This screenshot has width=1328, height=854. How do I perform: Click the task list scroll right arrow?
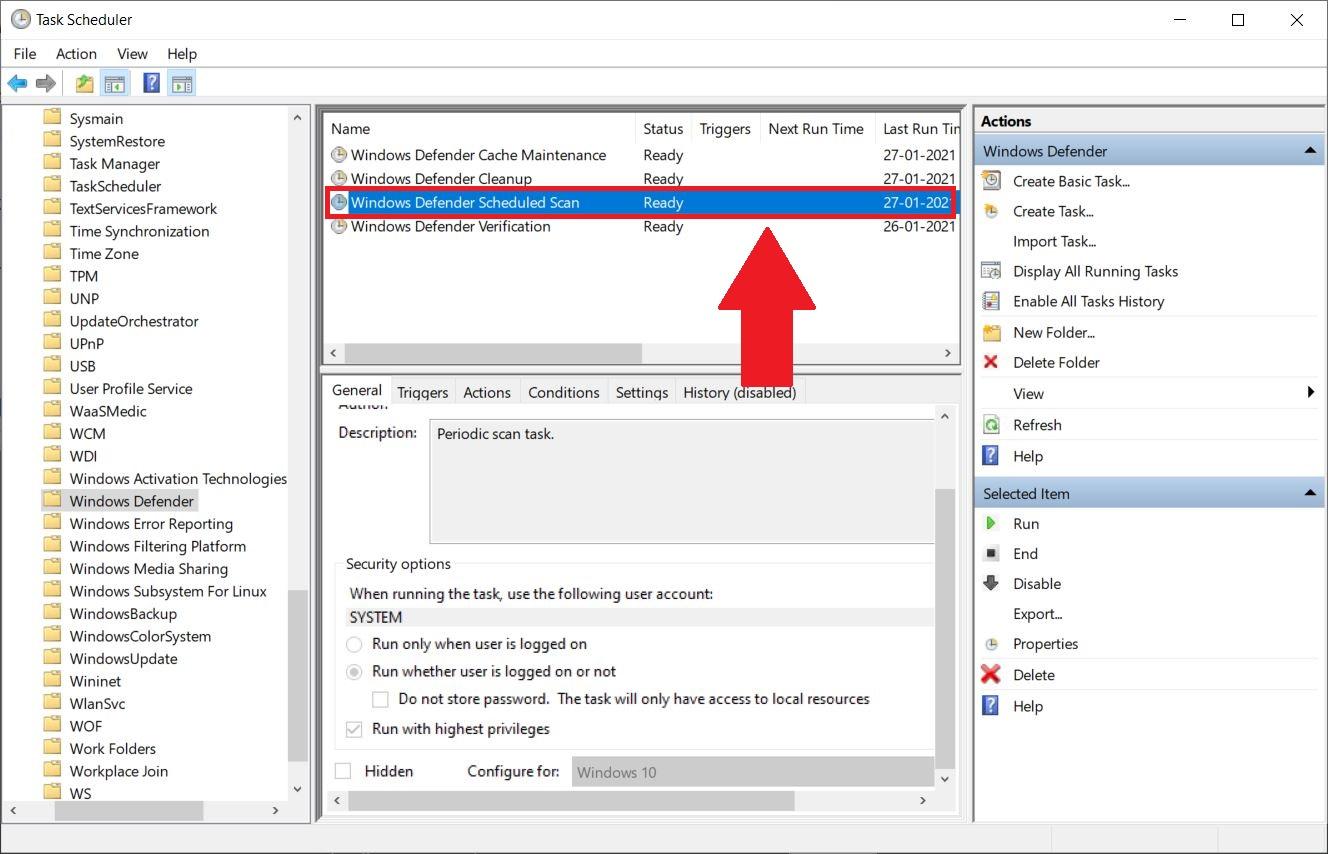click(x=947, y=353)
